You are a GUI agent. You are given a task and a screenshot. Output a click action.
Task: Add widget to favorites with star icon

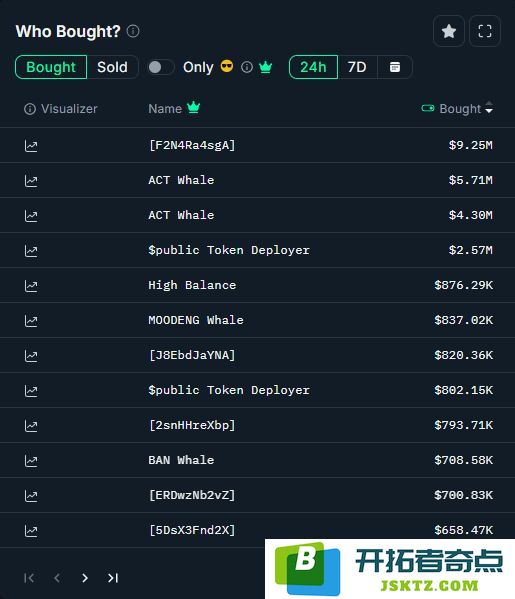tap(449, 31)
